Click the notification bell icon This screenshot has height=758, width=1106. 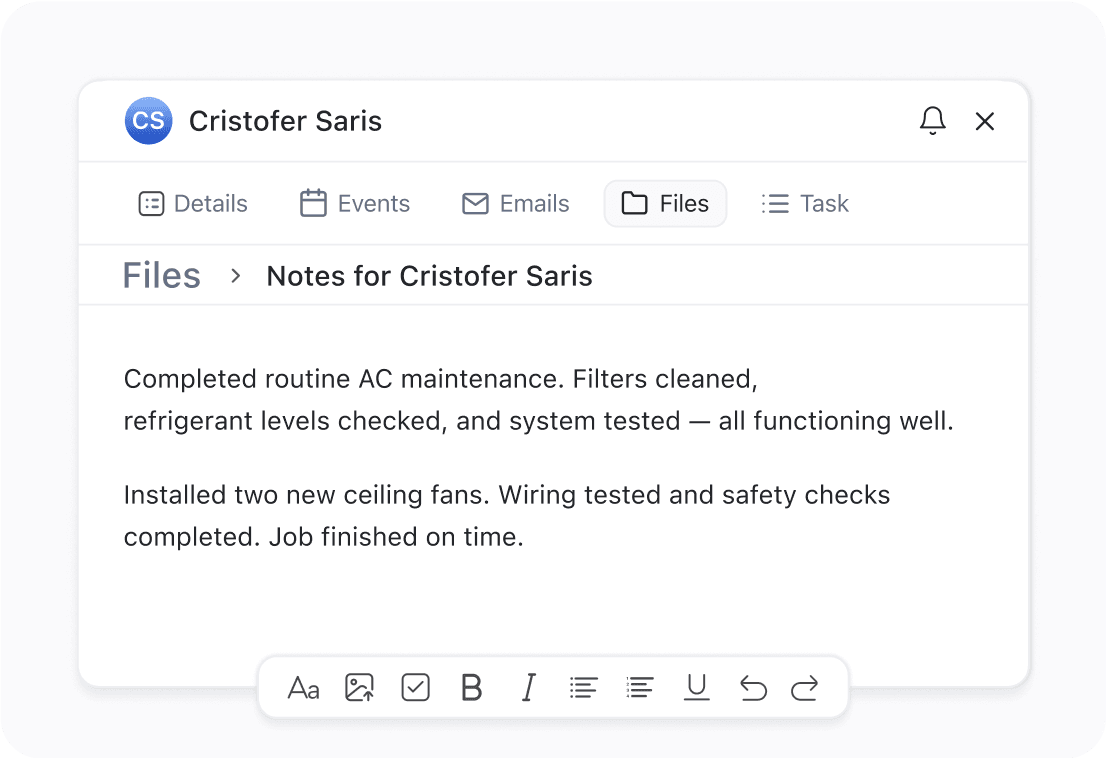(x=932, y=121)
